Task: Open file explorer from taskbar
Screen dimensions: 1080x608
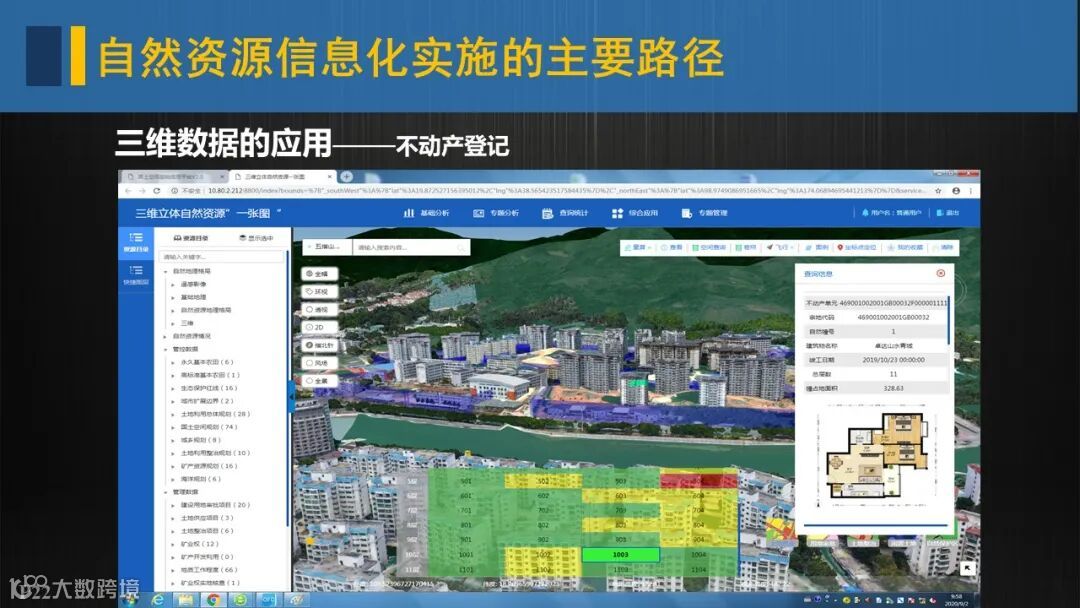Action: [185, 600]
